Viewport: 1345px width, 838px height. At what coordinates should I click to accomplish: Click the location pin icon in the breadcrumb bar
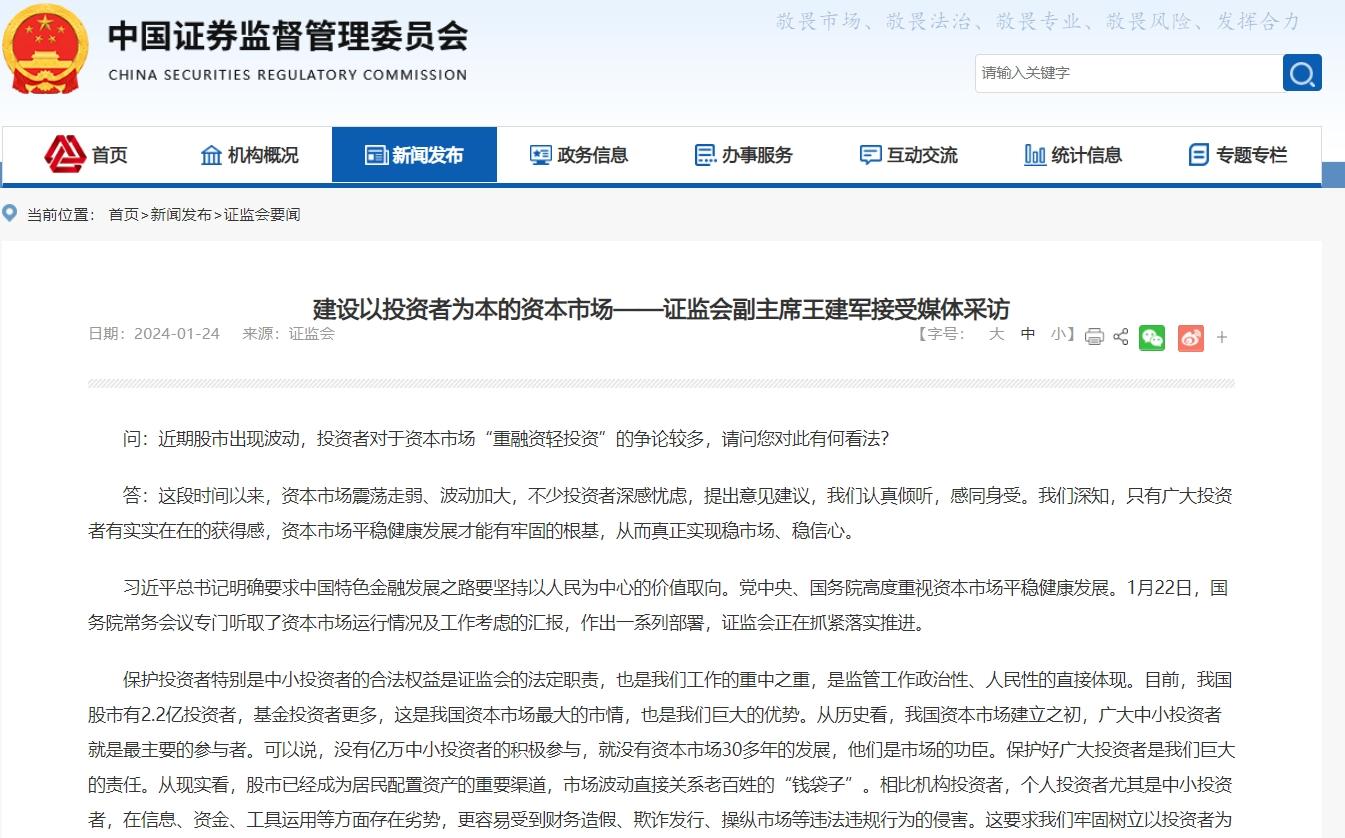[x=11, y=214]
